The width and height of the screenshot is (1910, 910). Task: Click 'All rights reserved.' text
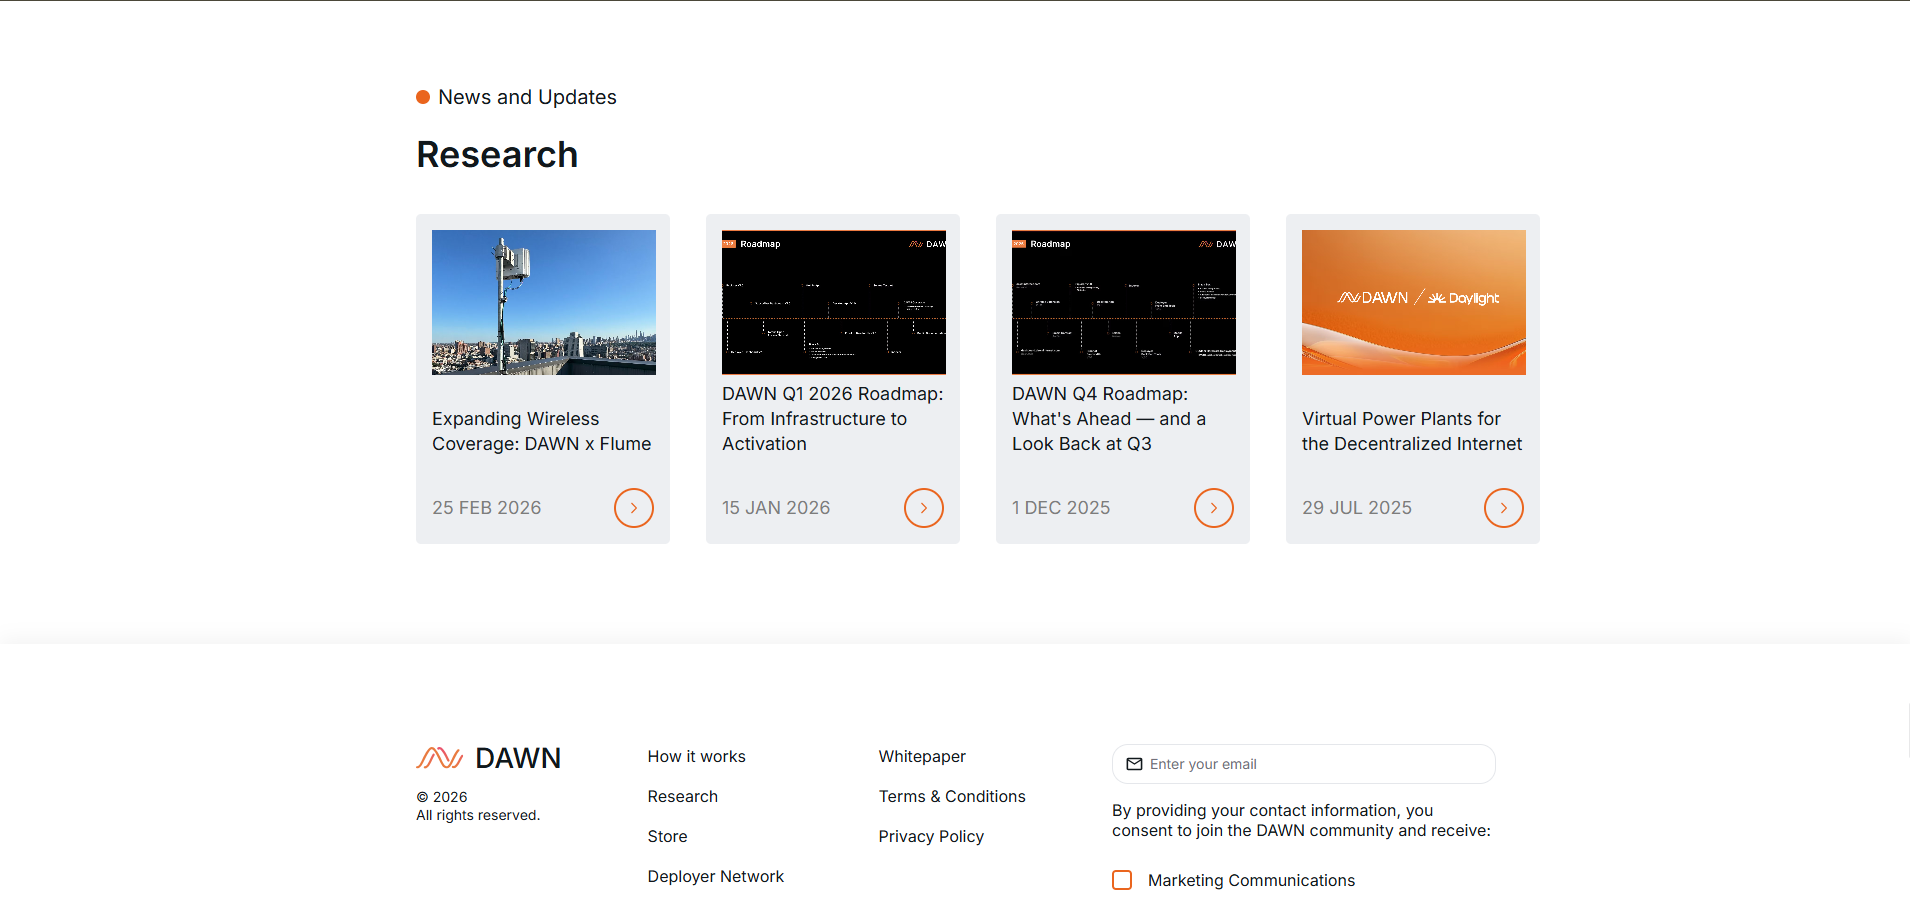(478, 815)
